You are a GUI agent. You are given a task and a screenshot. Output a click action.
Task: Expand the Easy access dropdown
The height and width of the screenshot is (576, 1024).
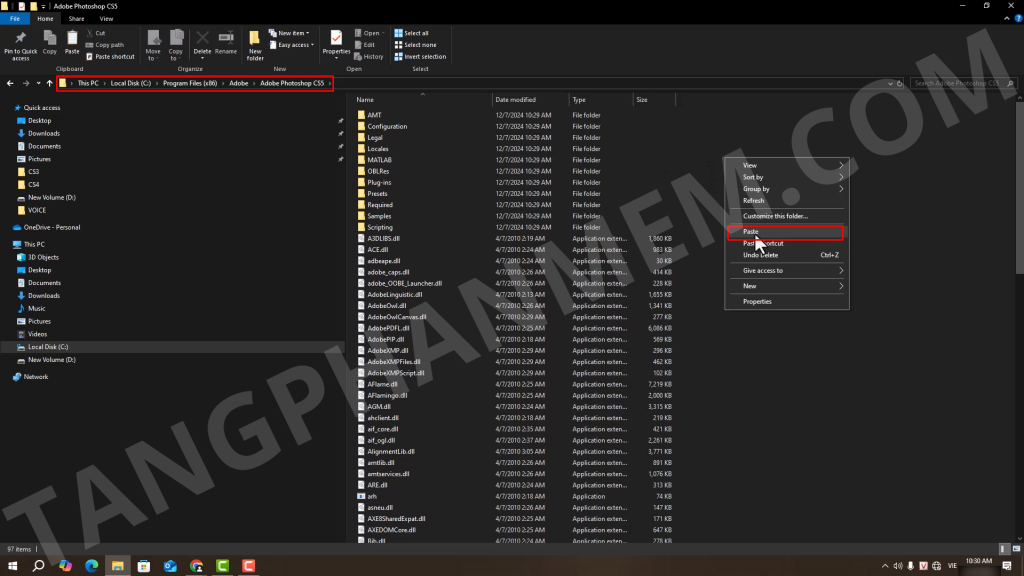(294, 45)
